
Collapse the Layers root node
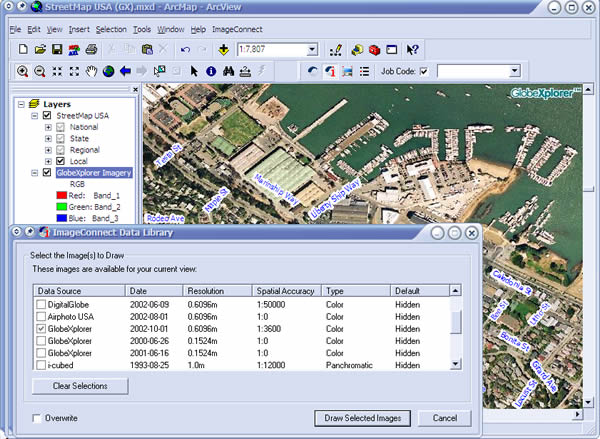[21, 104]
